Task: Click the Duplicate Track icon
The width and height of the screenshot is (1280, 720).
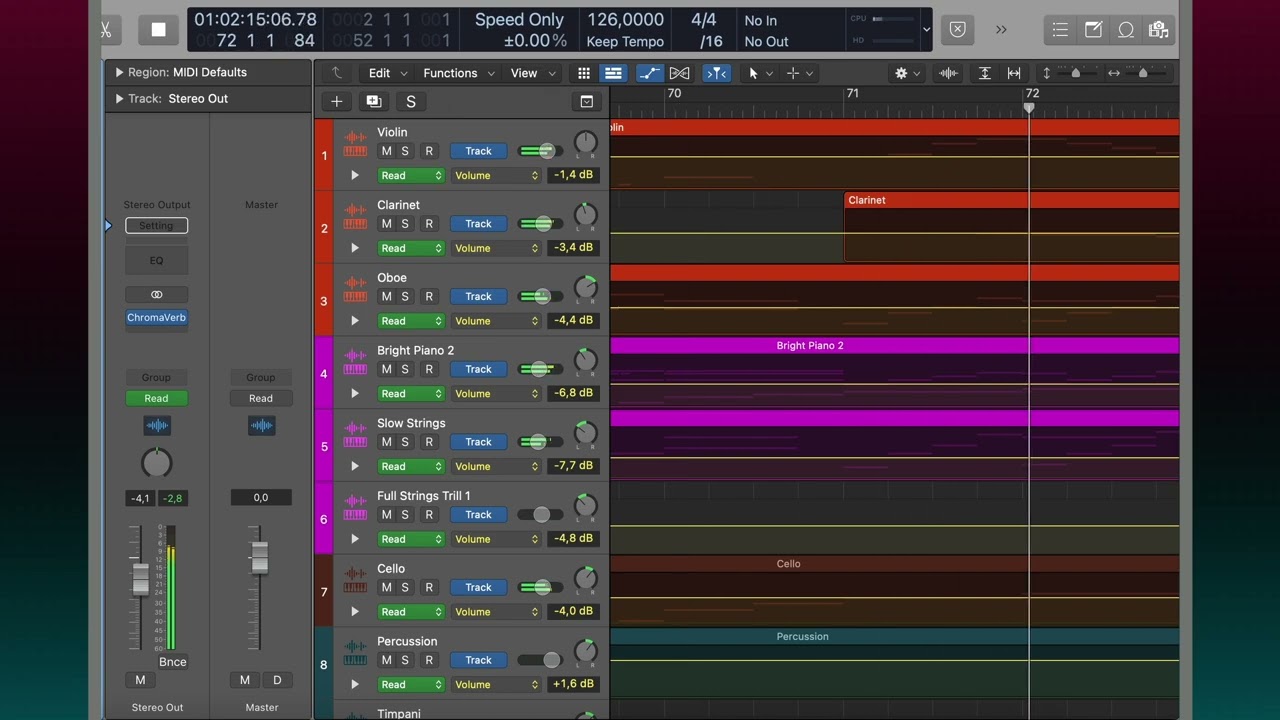Action: tap(373, 101)
